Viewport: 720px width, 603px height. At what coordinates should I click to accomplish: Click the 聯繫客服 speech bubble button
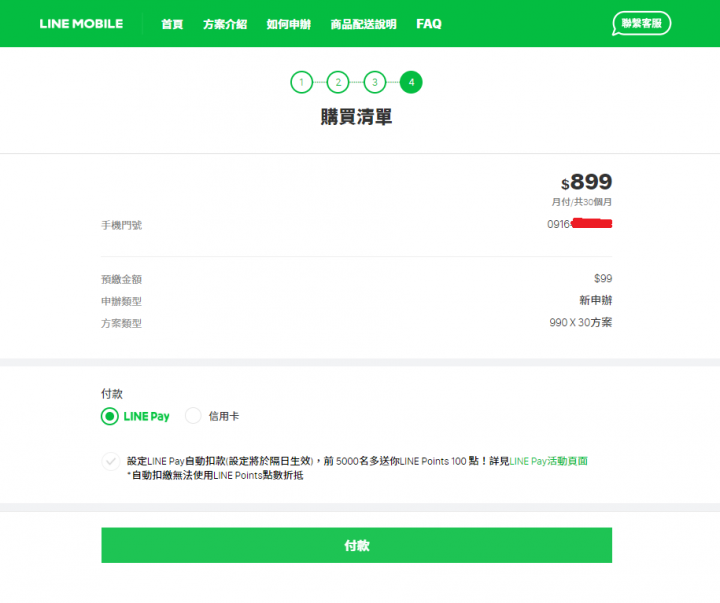(x=641, y=23)
